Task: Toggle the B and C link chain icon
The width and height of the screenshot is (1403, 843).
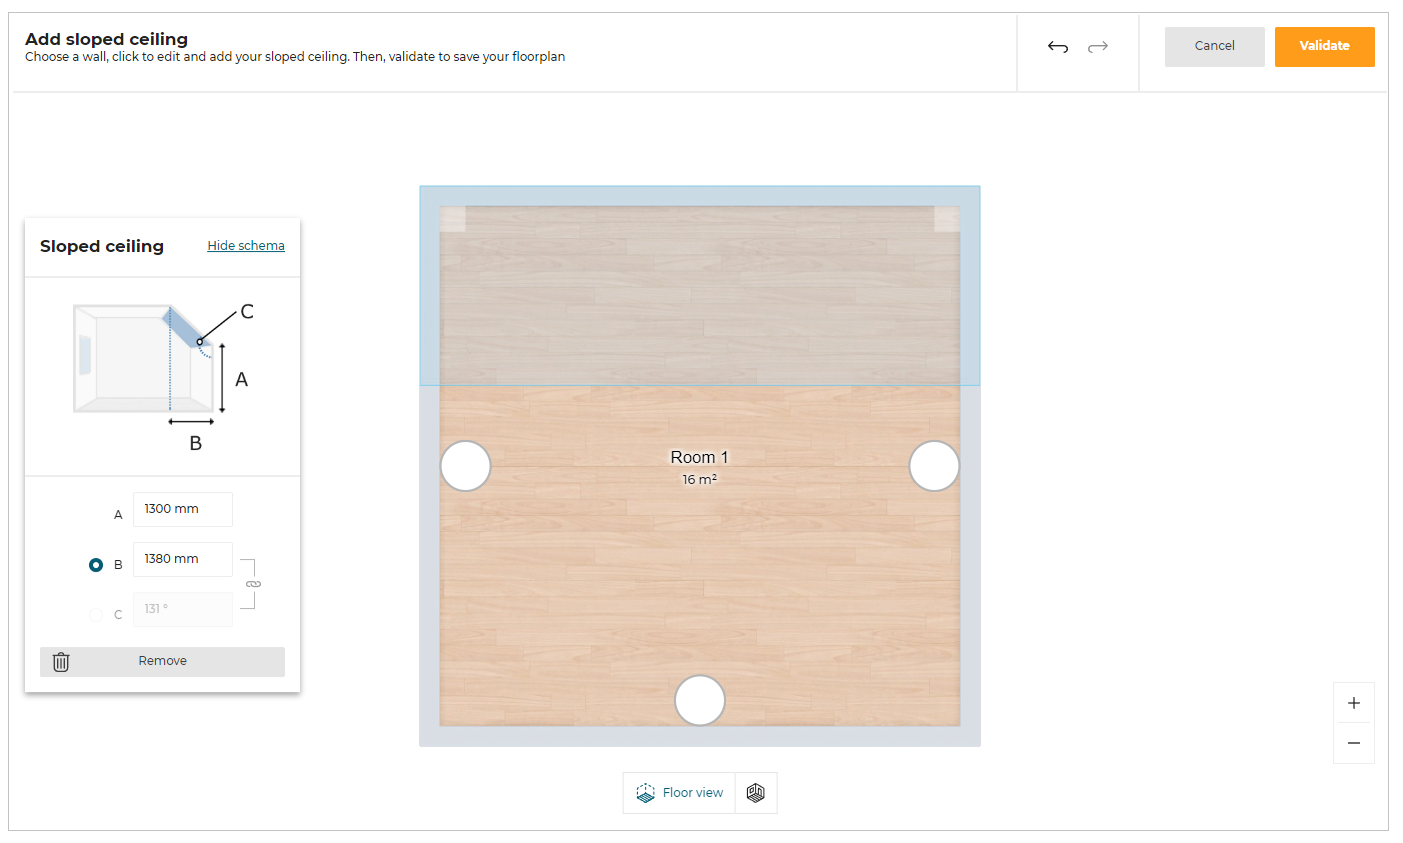Action: [253, 584]
